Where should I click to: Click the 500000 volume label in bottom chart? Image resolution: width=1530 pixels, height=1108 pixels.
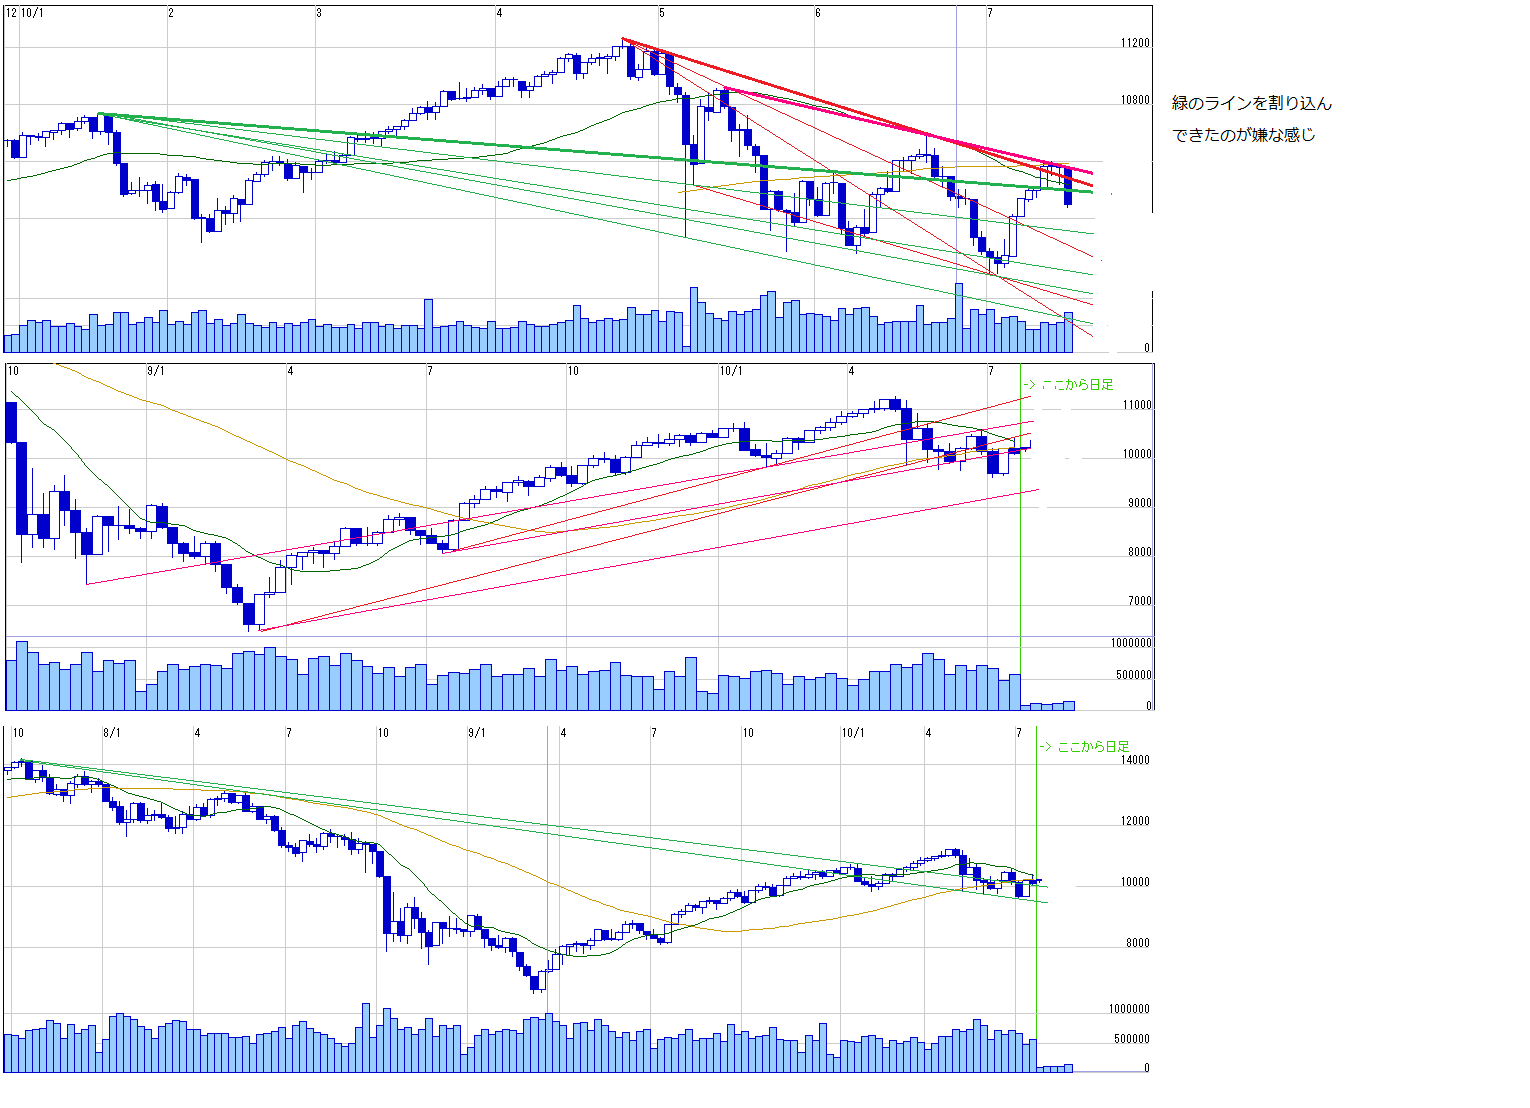[x=1131, y=1039]
